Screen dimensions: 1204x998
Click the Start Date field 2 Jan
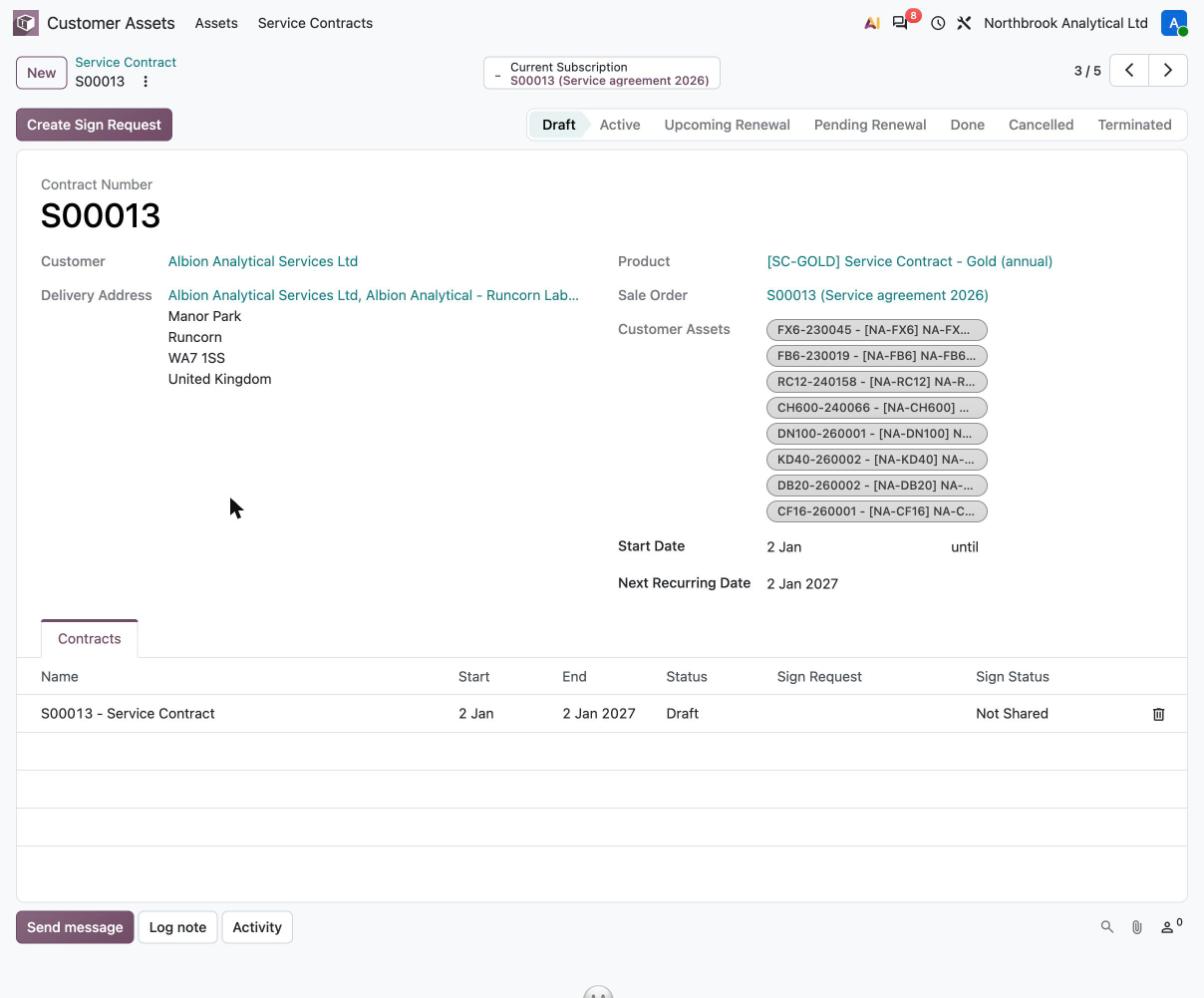click(x=784, y=547)
